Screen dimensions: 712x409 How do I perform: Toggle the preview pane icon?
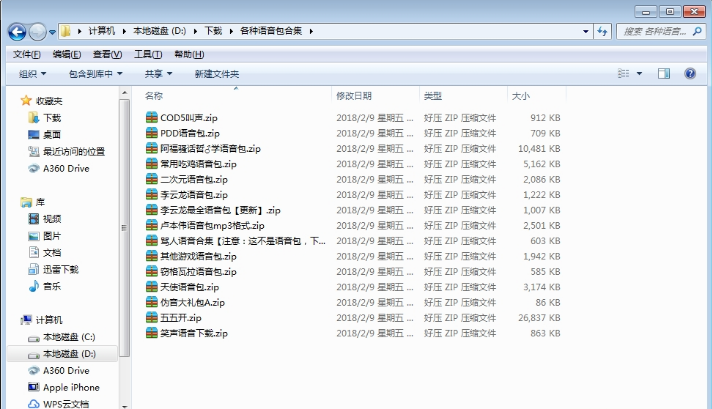(x=663, y=74)
